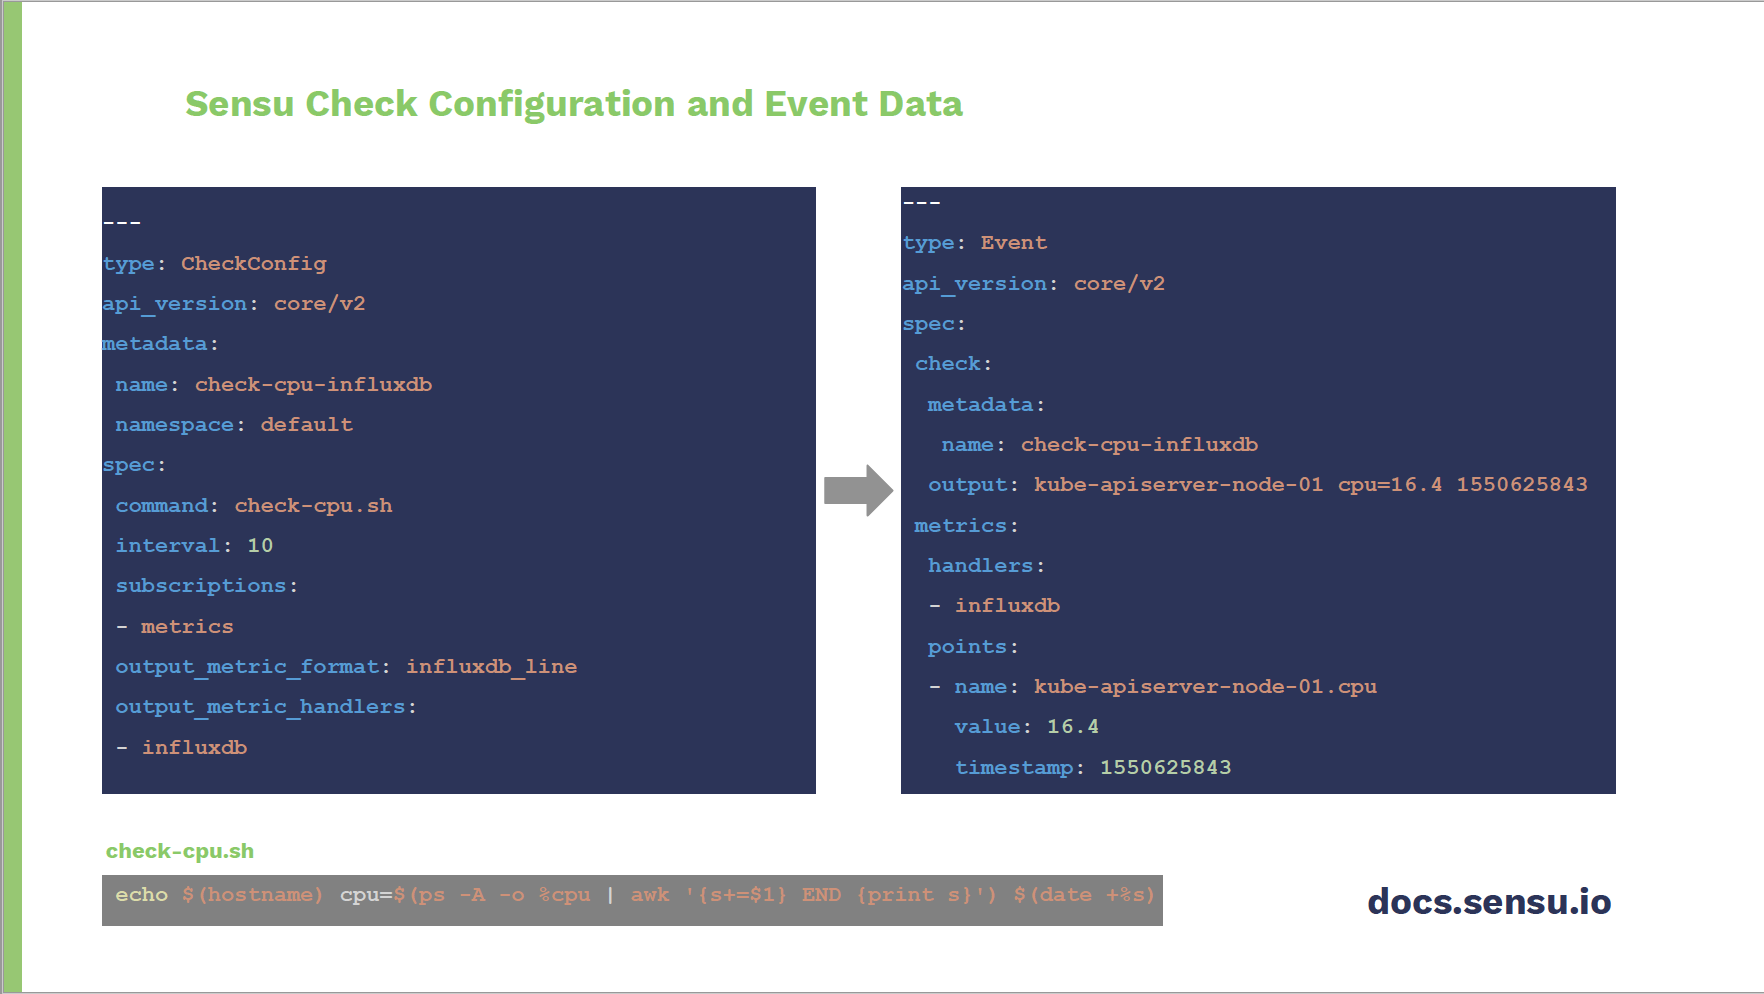Click the gray right-pointing arrow between code blocks

858,490
